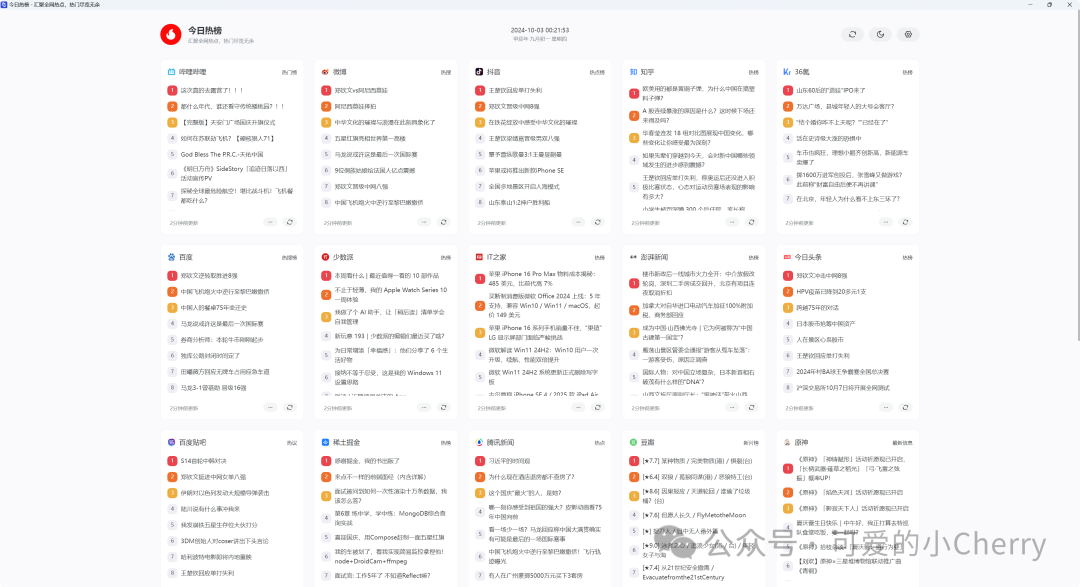Image resolution: width=1080 pixels, height=587 pixels.
Task: Click the 少数派 logo icon
Action: coord(325,257)
